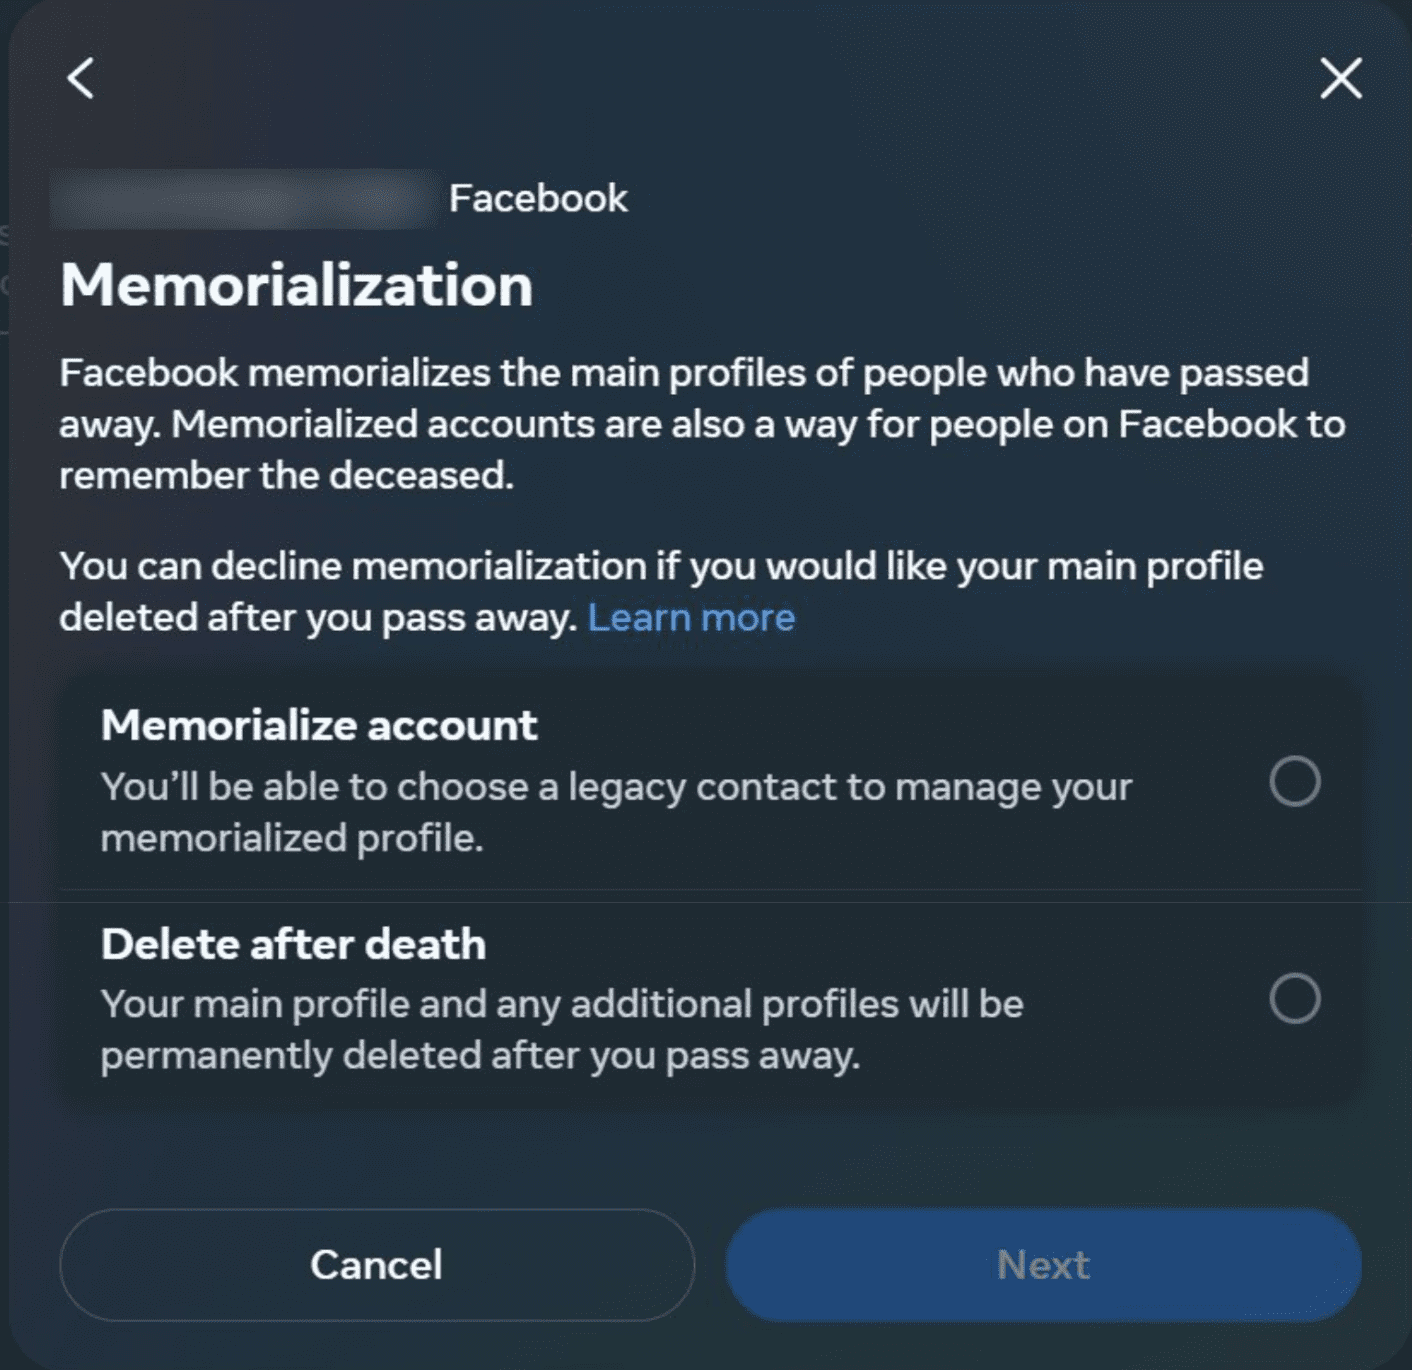1412x1370 pixels.
Task: Close the Memorialization dialog with the X
Action: (x=1340, y=79)
